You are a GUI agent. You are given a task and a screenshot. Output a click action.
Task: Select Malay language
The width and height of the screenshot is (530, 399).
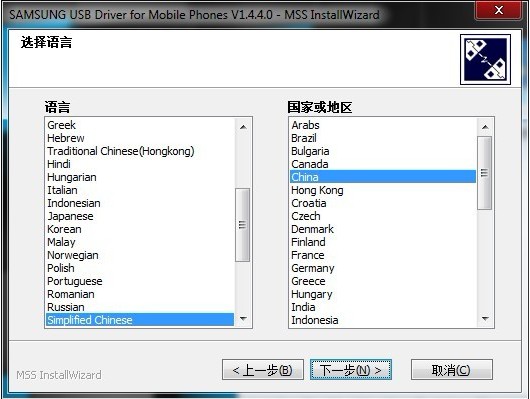140,242
